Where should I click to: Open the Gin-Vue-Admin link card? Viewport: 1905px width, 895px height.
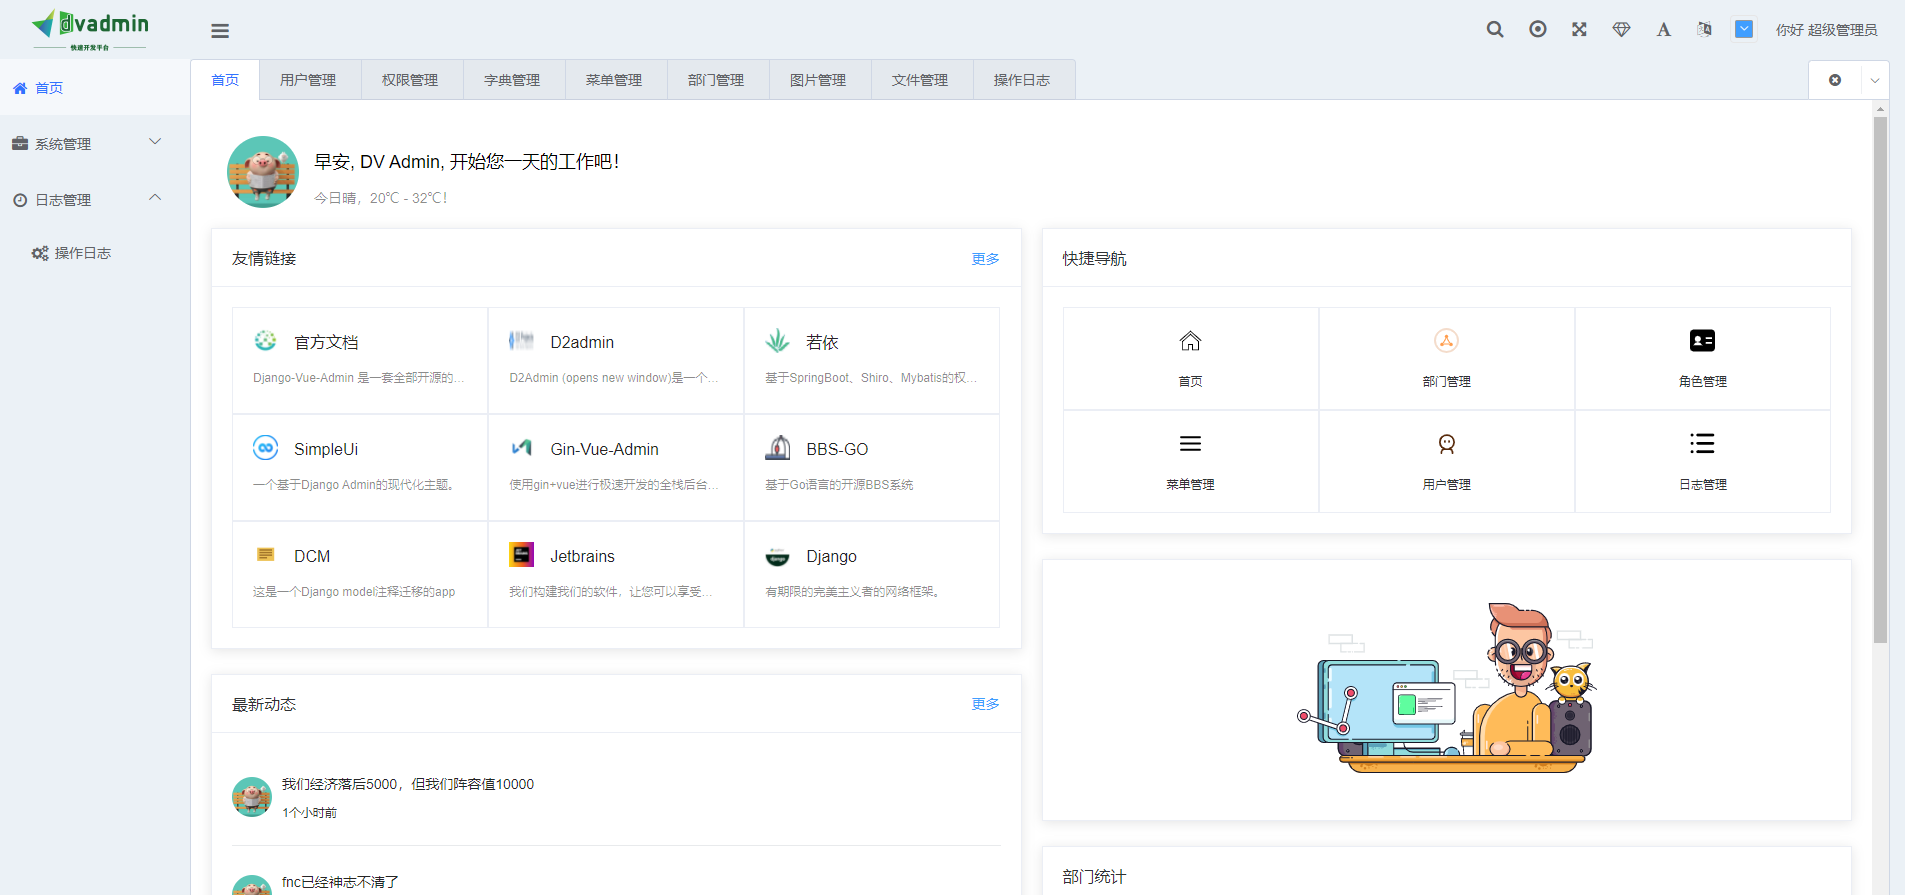[x=616, y=467]
